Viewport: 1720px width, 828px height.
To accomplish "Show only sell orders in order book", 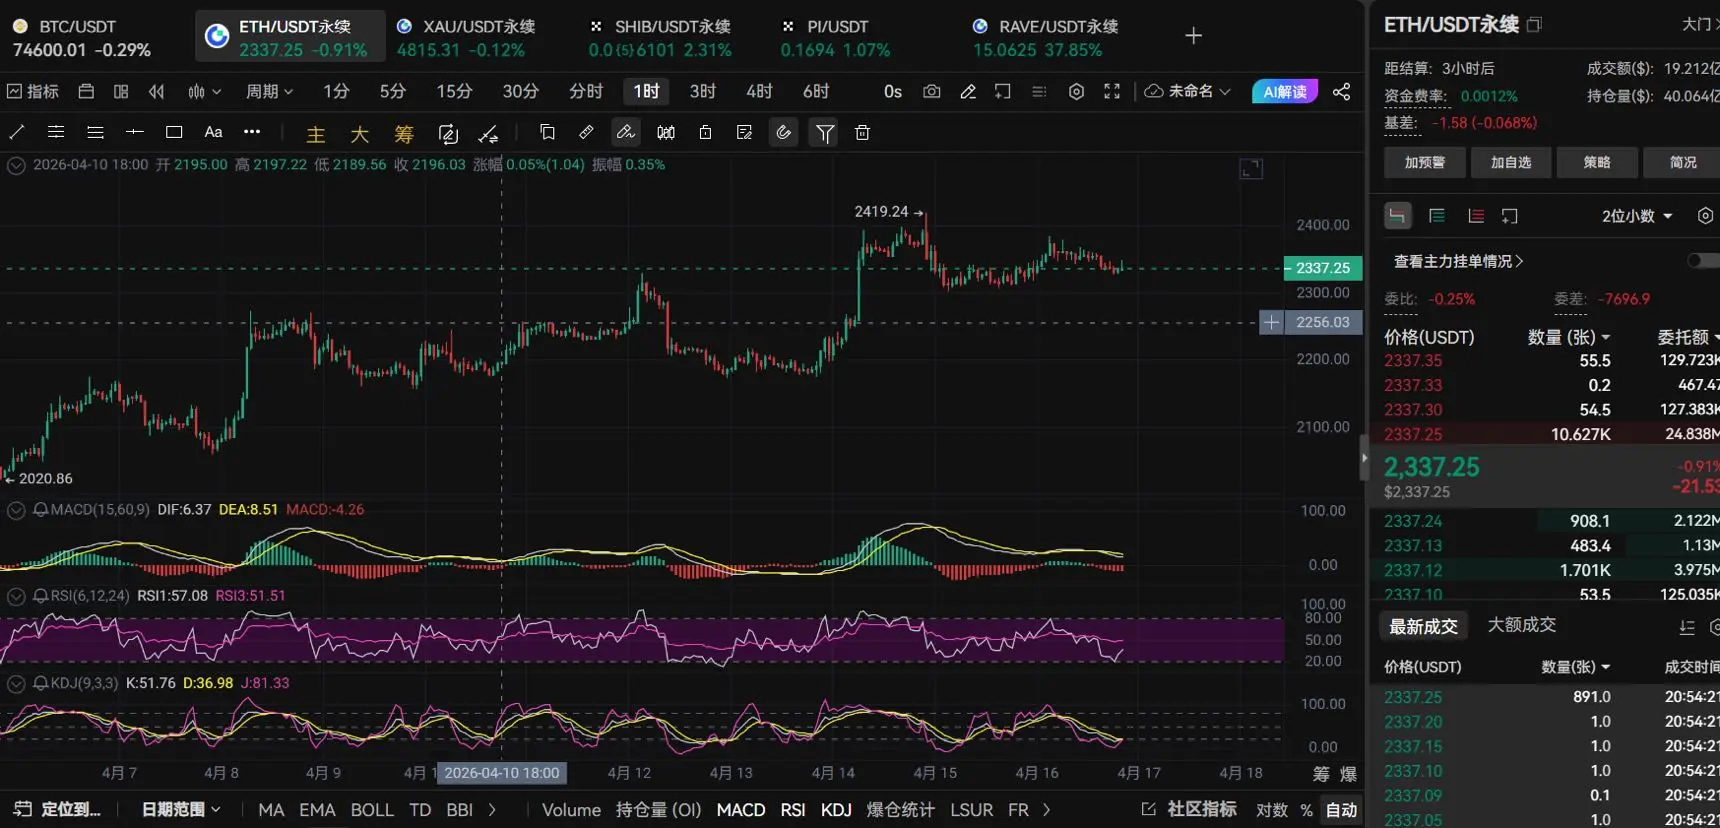I will [x=1475, y=216].
